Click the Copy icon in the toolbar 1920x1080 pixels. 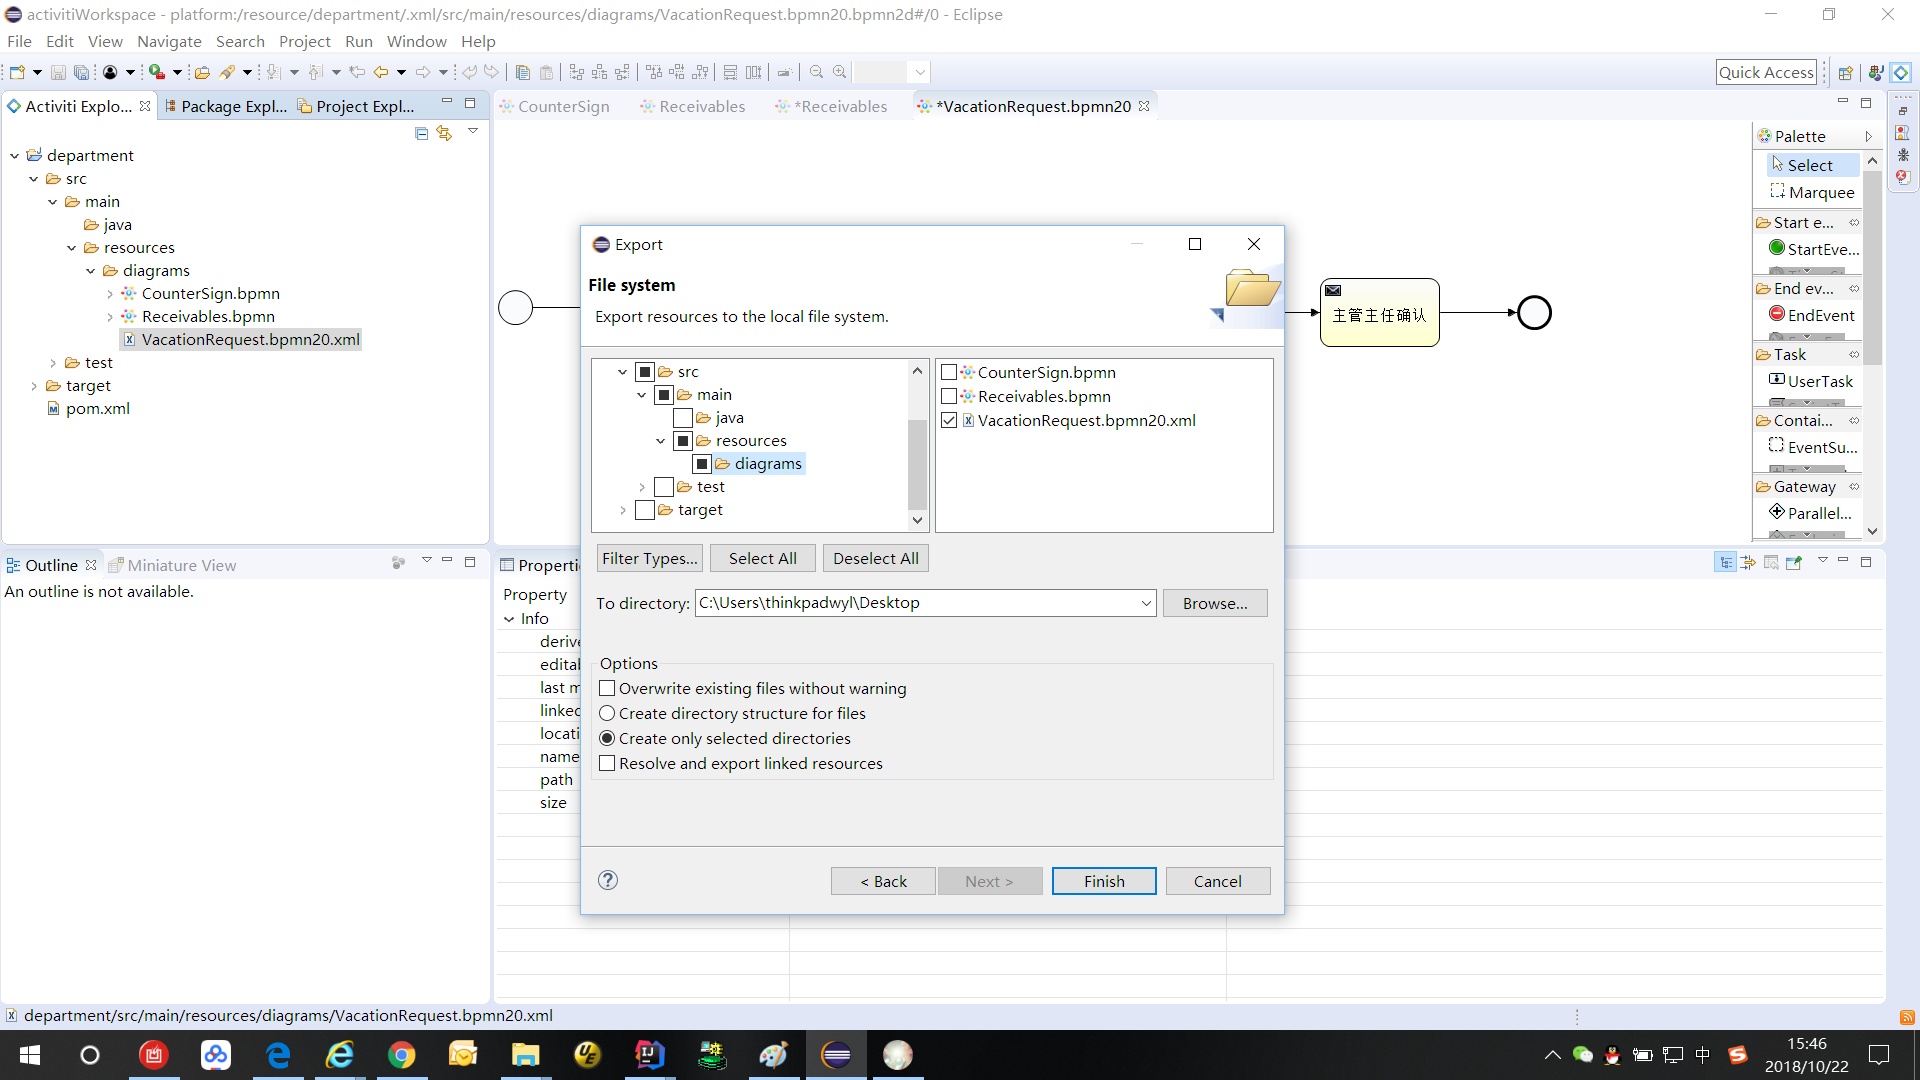tap(522, 72)
